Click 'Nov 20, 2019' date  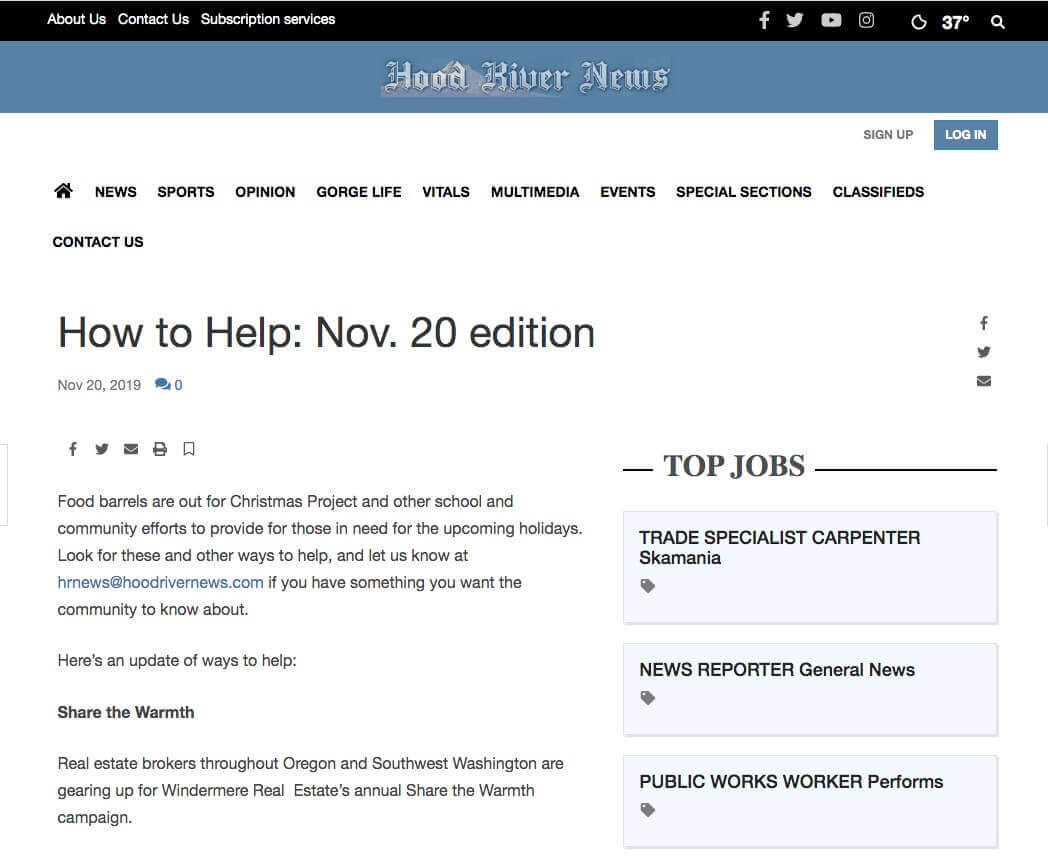(99, 385)
